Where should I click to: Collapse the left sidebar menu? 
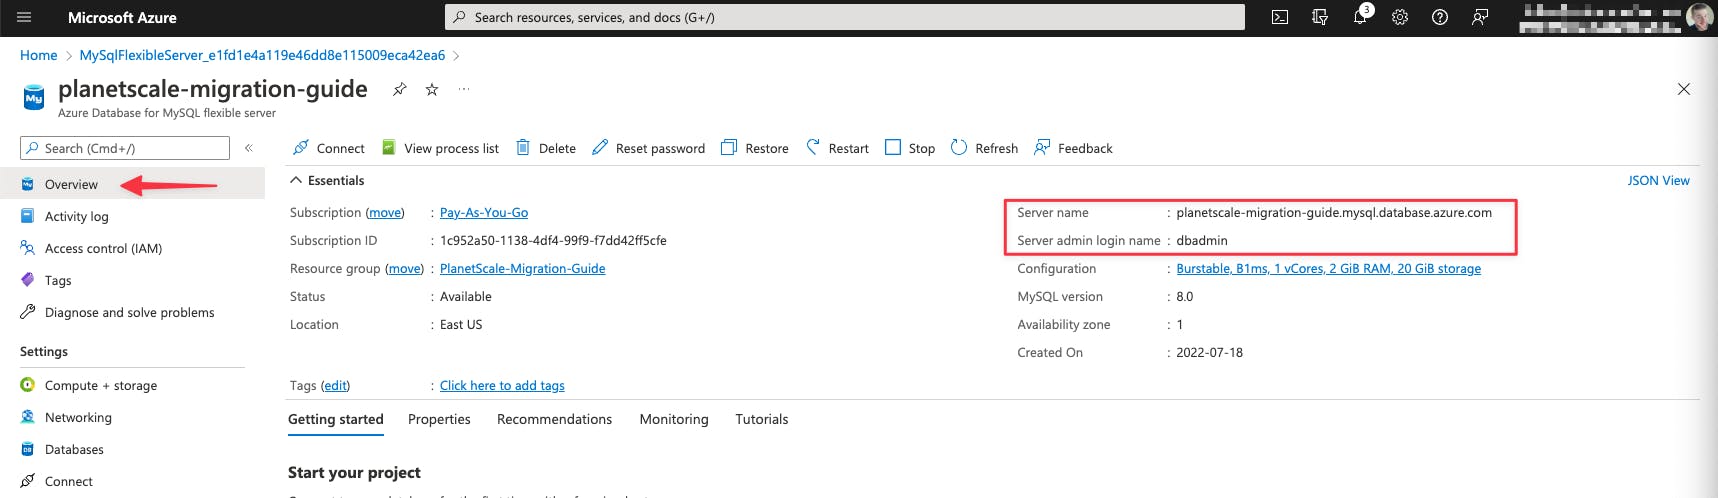click(x=248, y=148)
